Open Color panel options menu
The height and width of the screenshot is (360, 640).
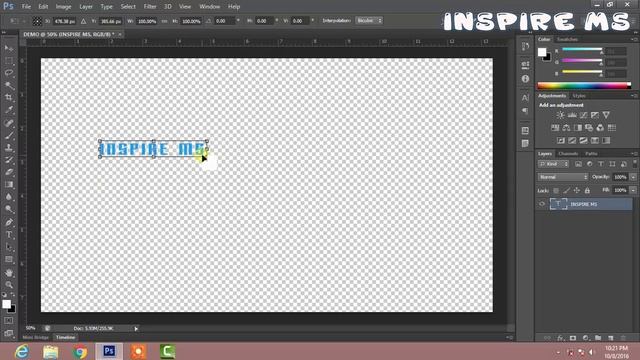[634, 39]
